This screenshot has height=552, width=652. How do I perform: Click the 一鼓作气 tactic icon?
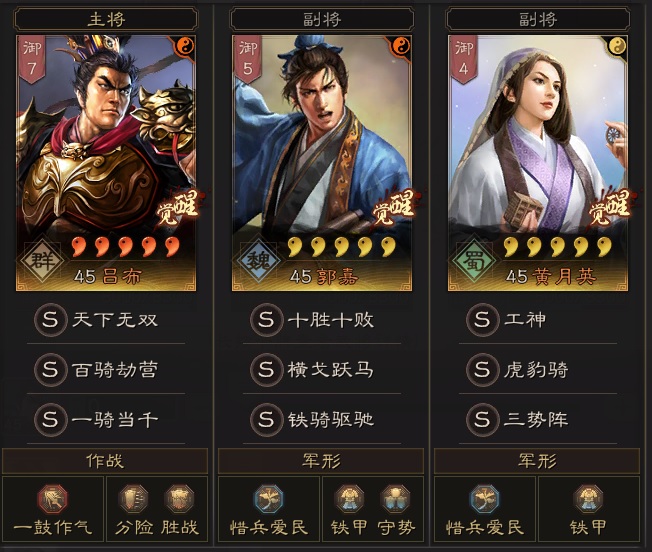pos(53,498)
